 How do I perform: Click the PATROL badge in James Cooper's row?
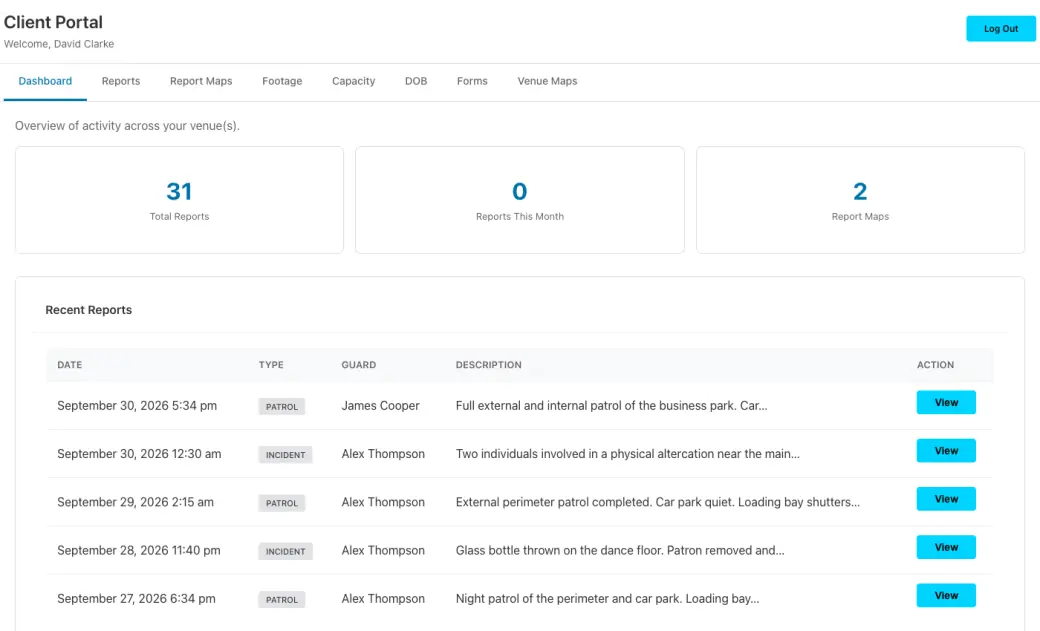point(282,407)
